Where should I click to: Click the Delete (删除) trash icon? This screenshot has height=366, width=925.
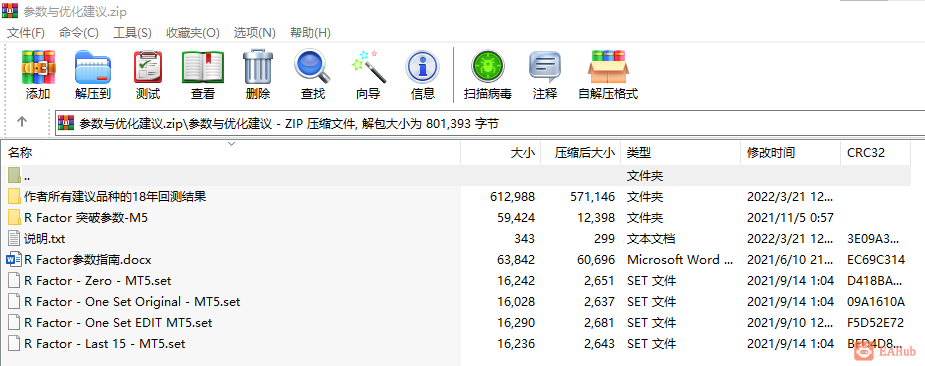click(x=258, y=67)
